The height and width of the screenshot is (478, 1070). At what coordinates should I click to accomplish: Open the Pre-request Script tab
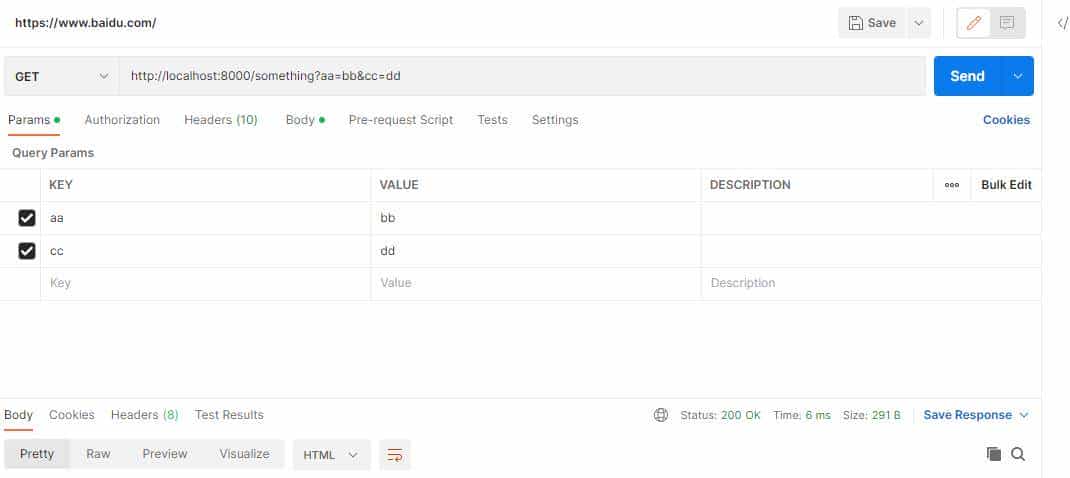[x=400, y=120]
